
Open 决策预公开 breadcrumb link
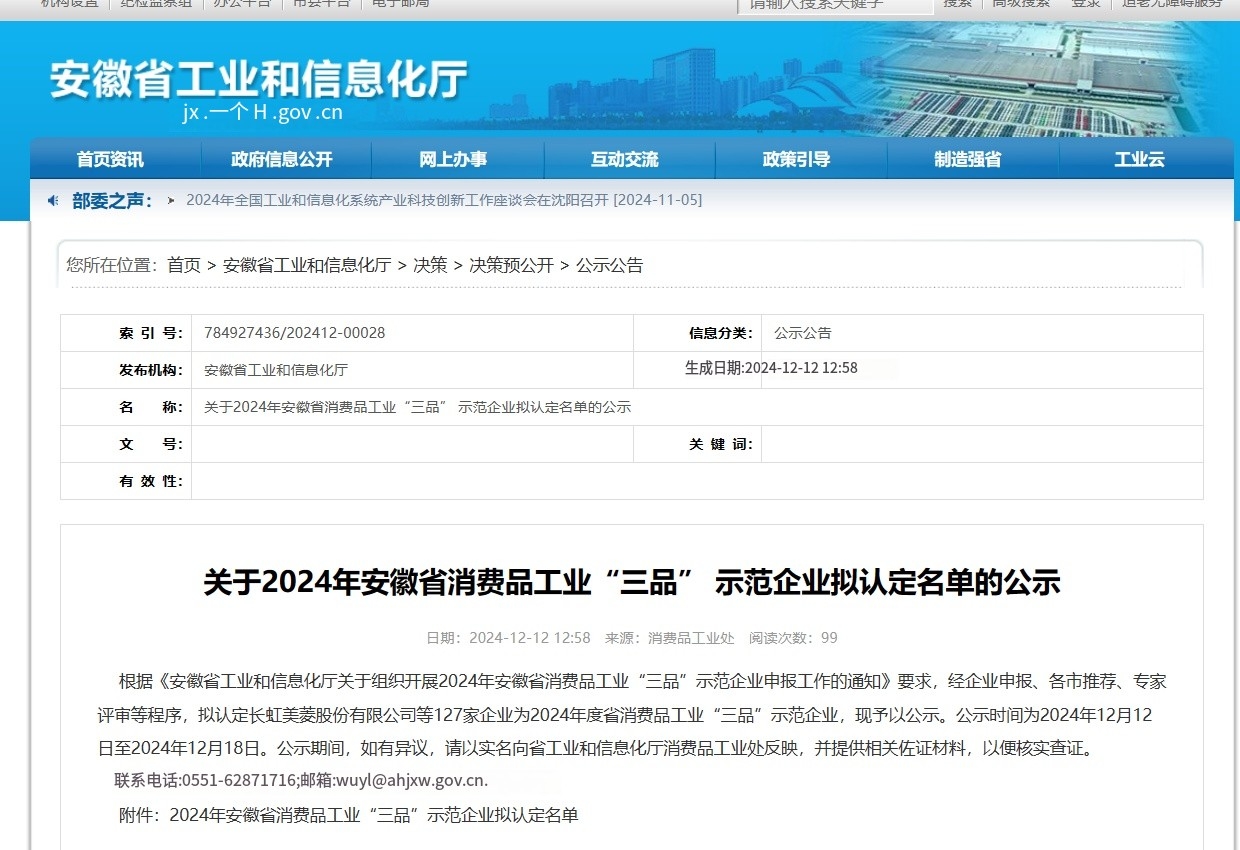(511, 265)
